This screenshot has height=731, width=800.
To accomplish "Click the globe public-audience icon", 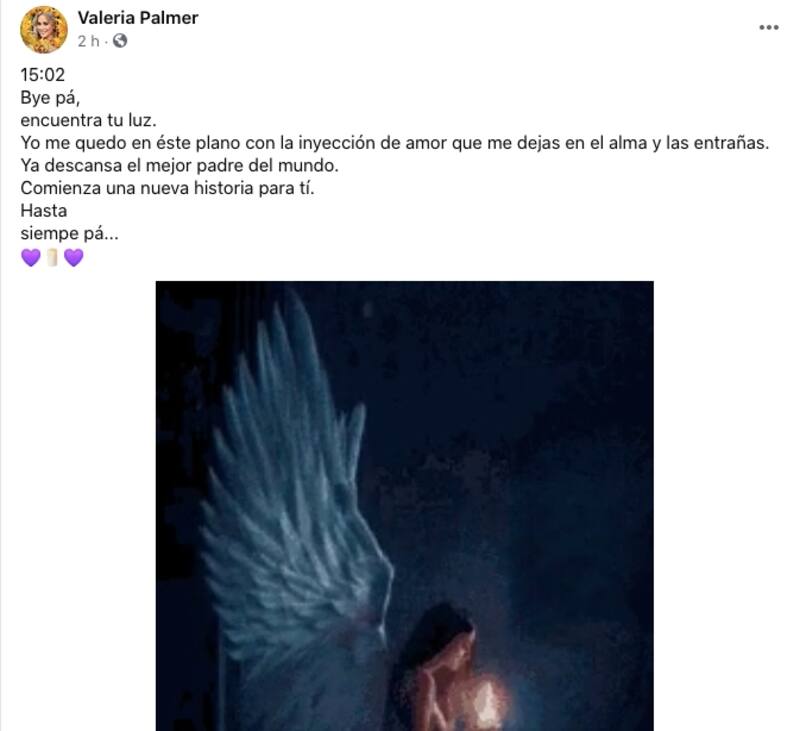I will click(120, 41).
